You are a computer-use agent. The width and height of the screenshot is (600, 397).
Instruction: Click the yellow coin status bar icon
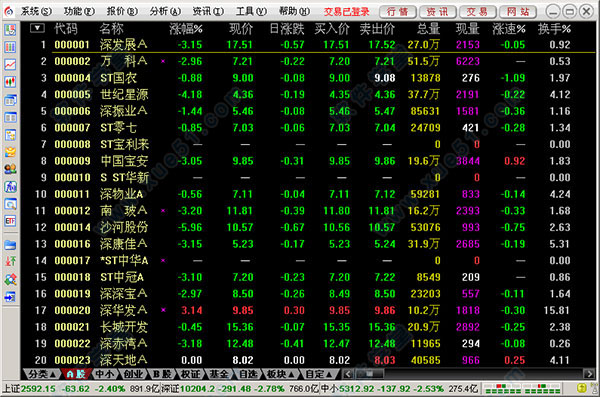(x=582, y=388)
